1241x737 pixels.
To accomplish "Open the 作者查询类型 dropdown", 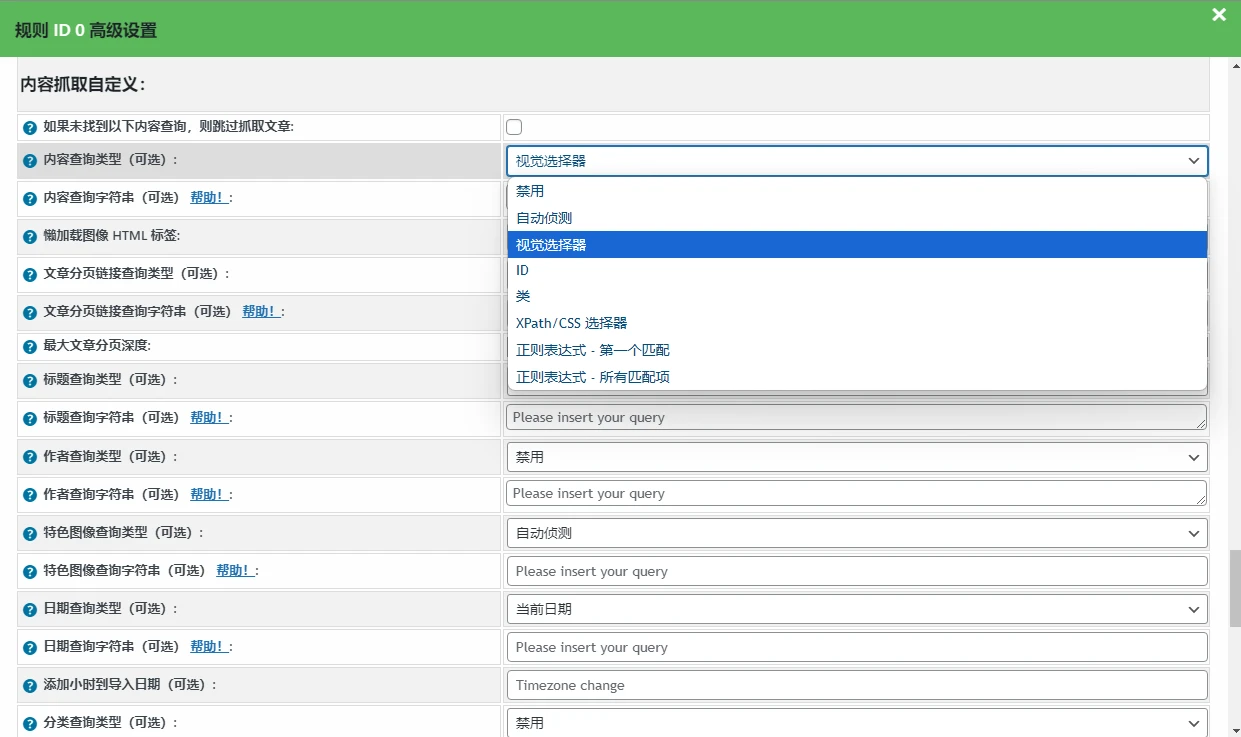I will pos(855,456).
